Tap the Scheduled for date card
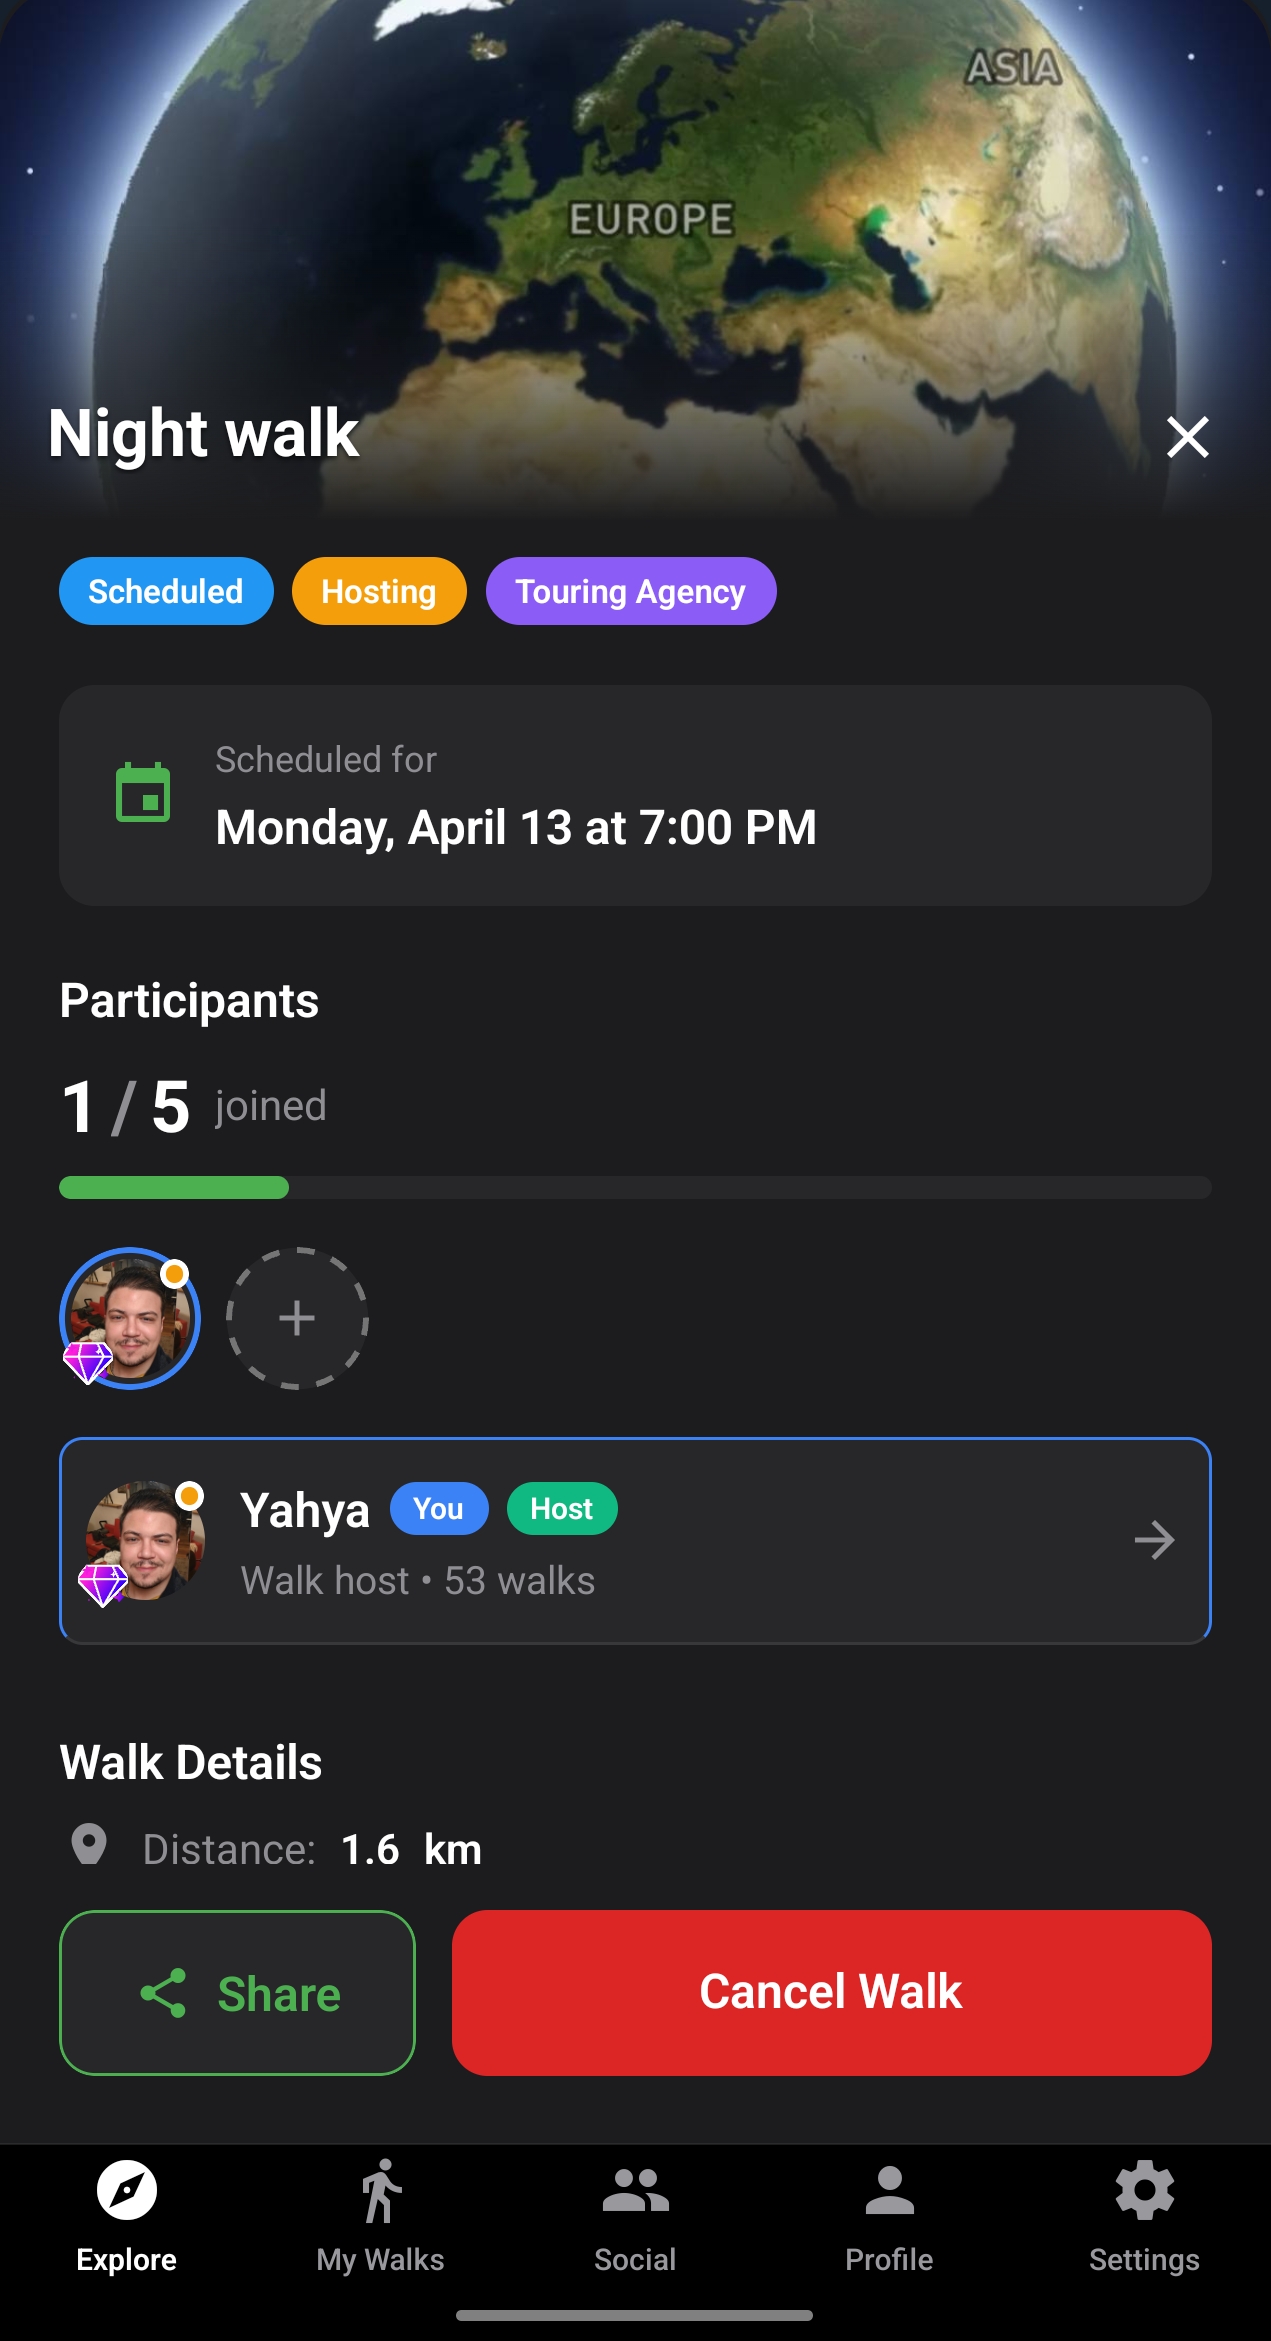Viewport: 1271px width, 2341px height. point(635,795)
